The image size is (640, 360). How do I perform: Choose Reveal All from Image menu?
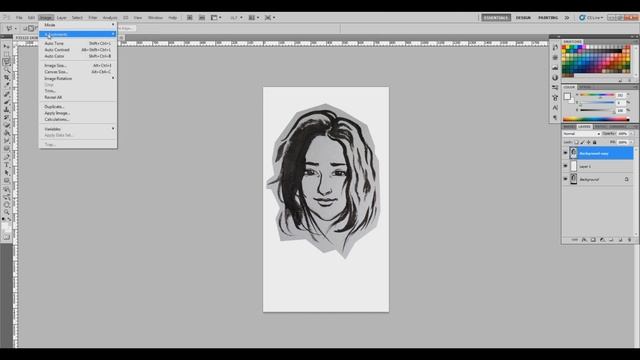78,97
